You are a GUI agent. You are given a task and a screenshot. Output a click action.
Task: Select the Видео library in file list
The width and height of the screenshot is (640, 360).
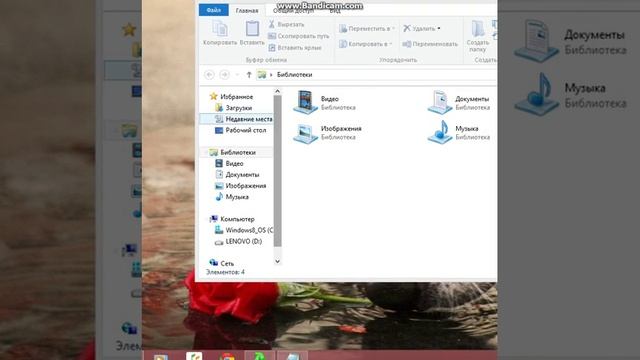click(324, 102)
